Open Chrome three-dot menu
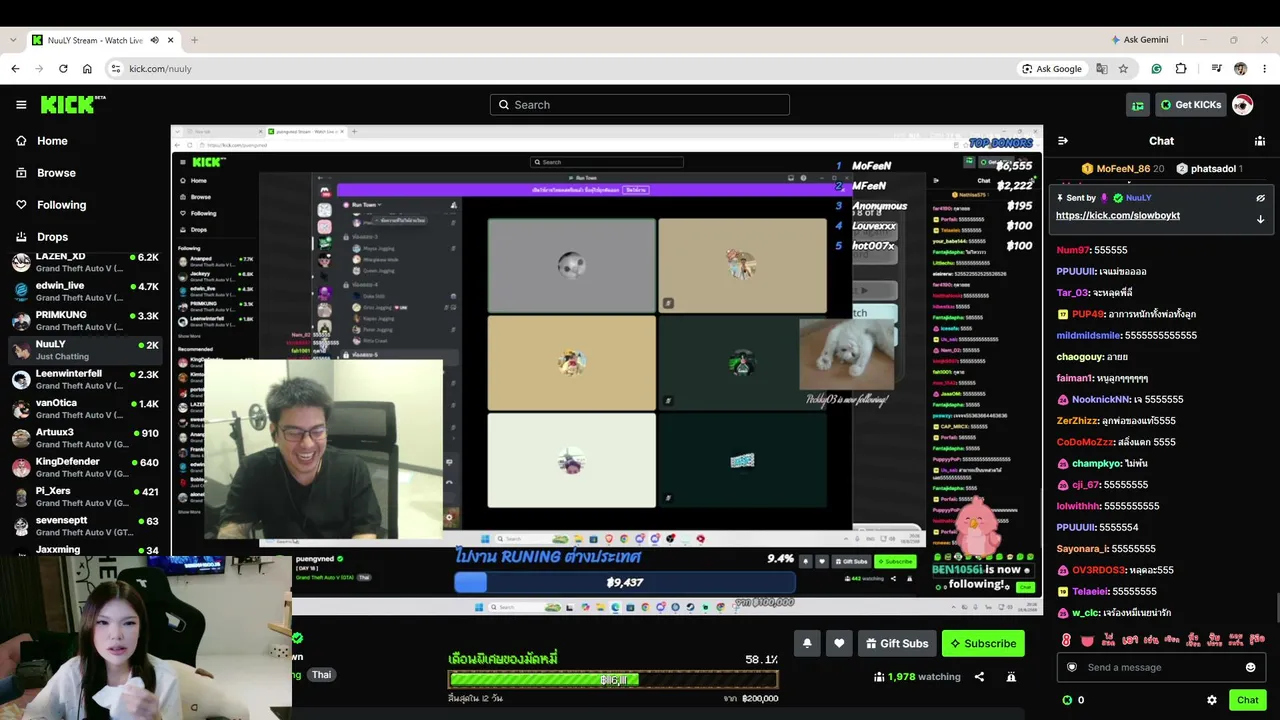Viewport: 1280px width, 720px height. point(1265,69)
